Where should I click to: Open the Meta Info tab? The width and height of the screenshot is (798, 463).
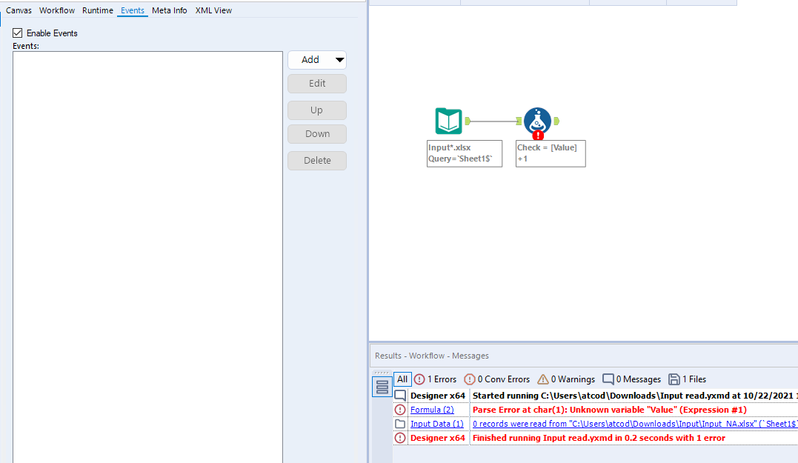tap(169, 10)
